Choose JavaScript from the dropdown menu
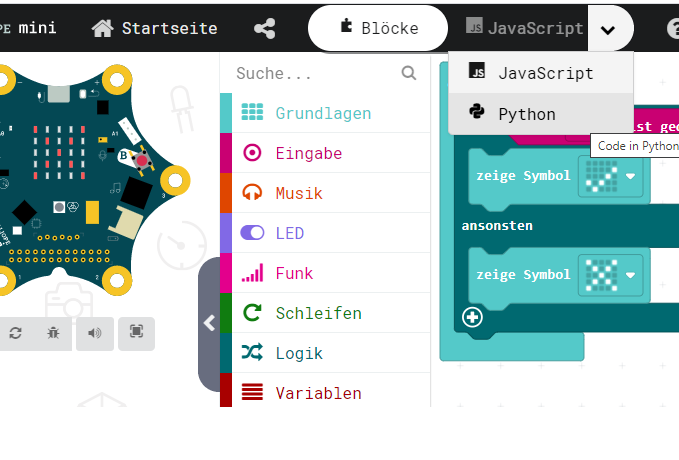Viewport: 679px width, 460px height. [545, 73]
